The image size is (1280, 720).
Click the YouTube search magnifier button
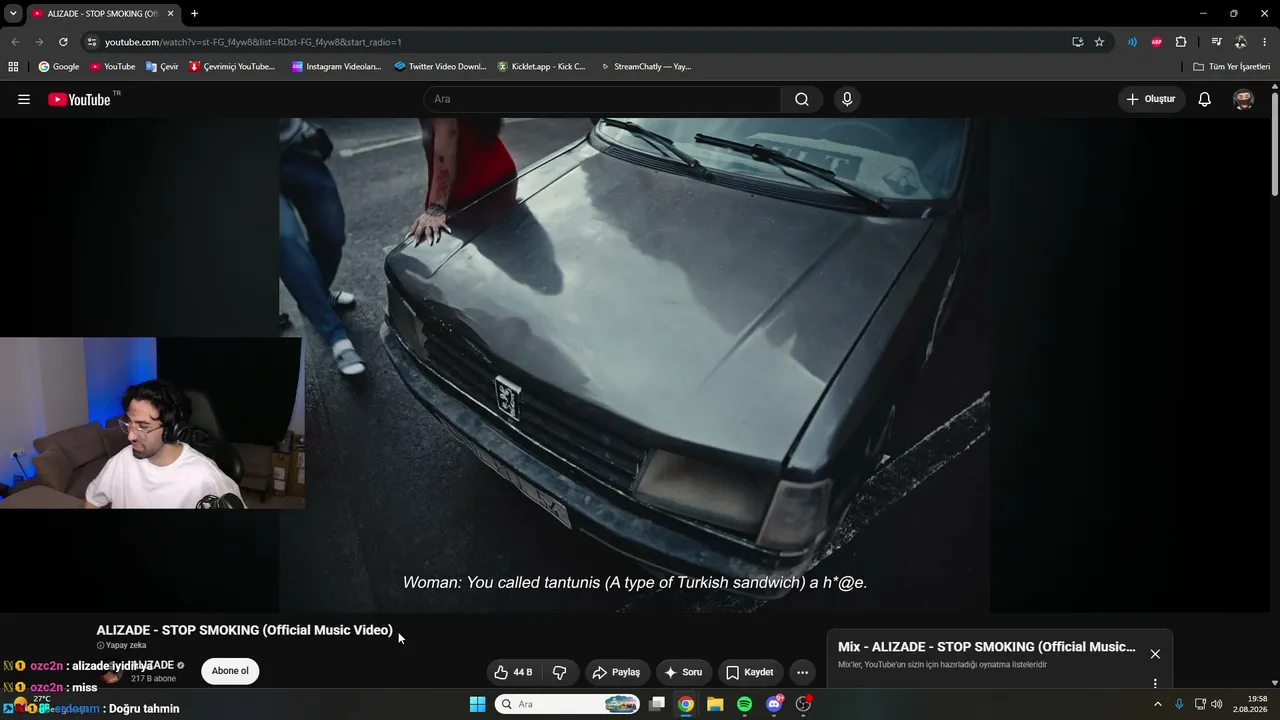click(802, 99)
